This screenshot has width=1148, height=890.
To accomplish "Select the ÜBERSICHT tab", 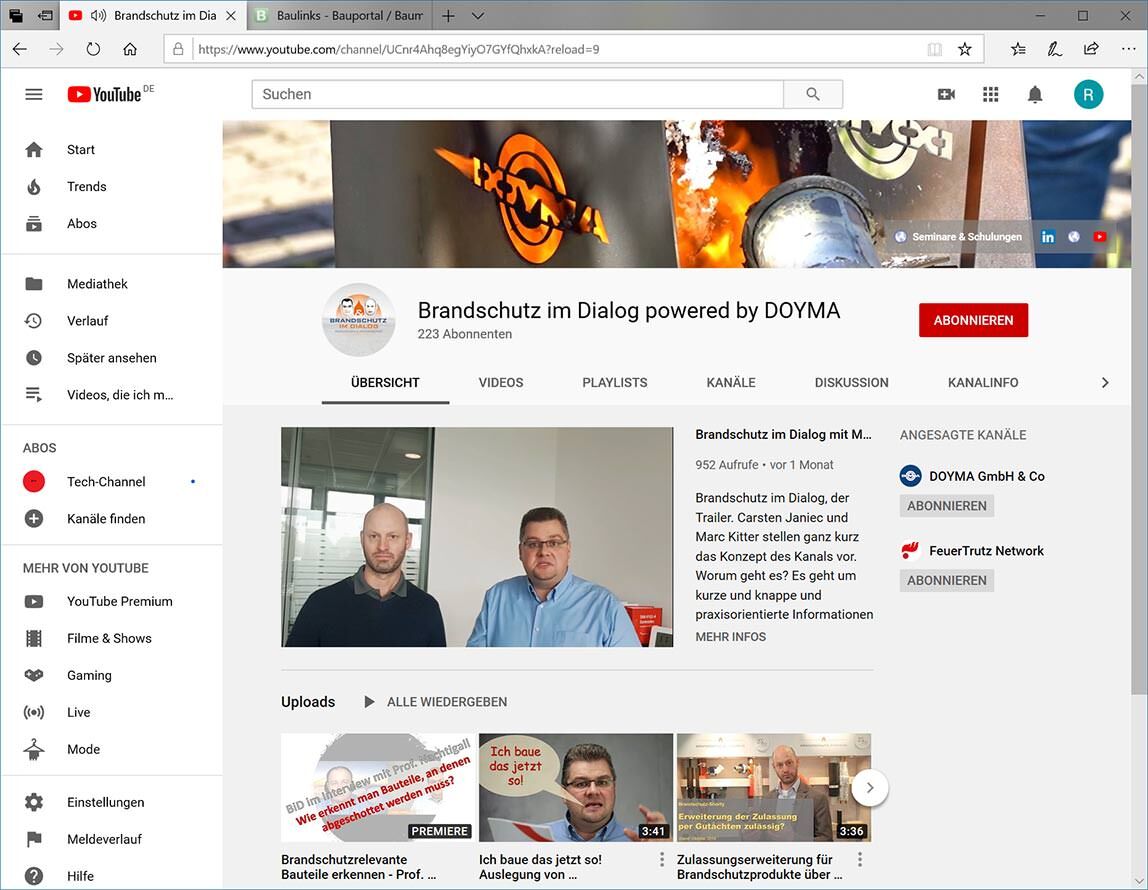I will click(385, 382).
